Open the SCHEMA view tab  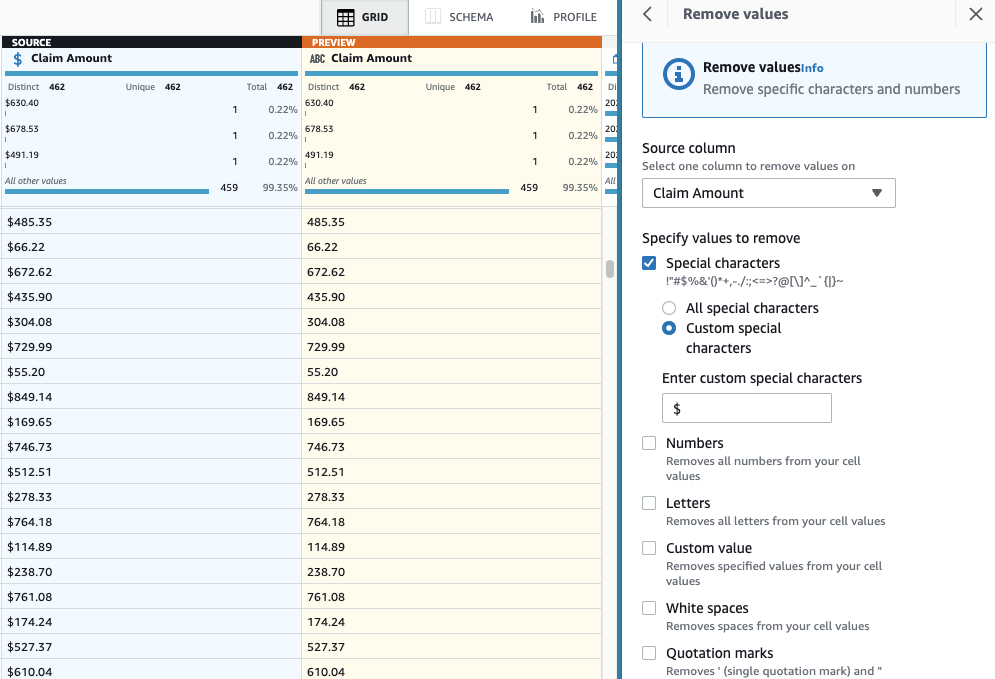coord(459,17)
